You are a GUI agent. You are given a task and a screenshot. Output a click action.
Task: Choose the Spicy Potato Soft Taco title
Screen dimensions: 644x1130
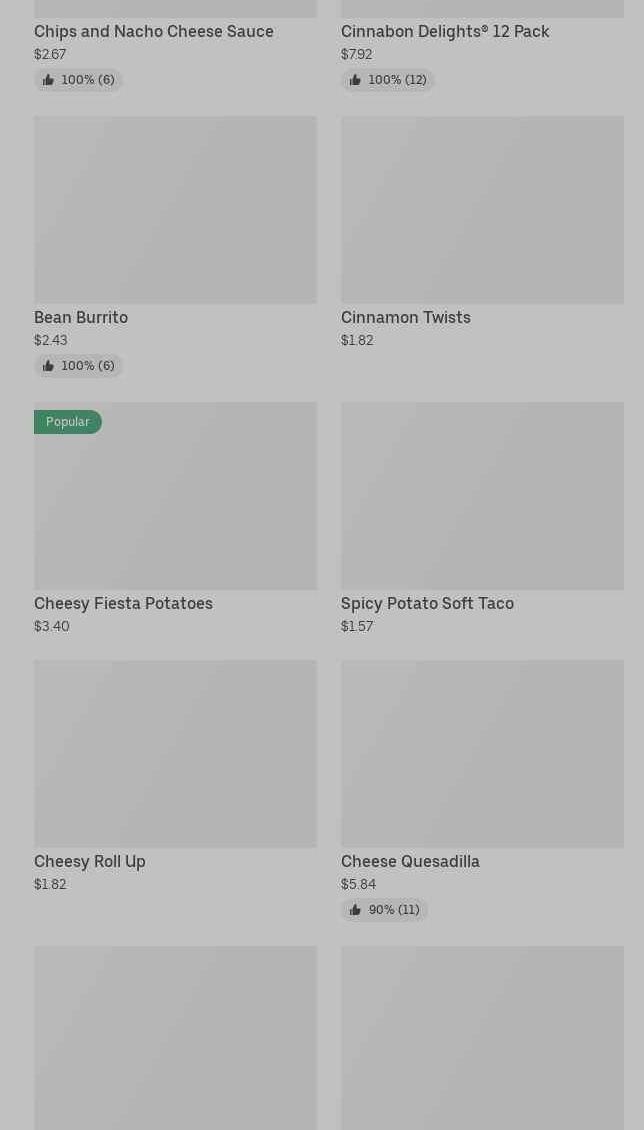[427, 603]
